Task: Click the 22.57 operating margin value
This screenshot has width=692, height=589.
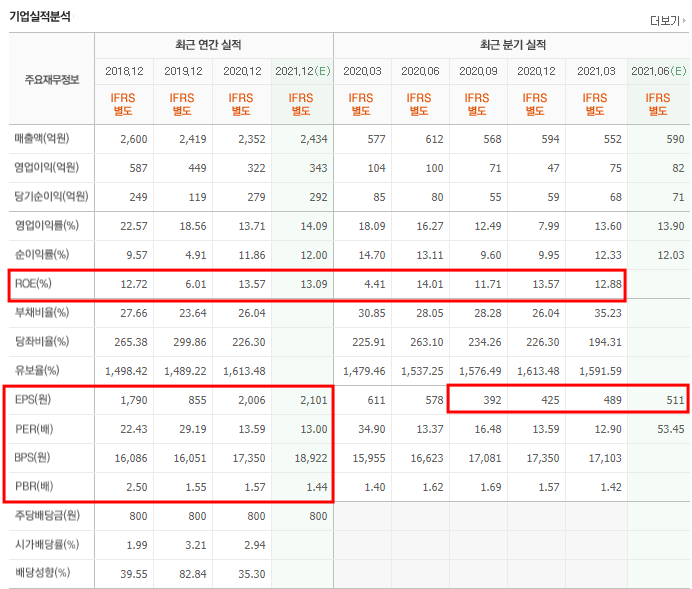Action: click(134, 226)
